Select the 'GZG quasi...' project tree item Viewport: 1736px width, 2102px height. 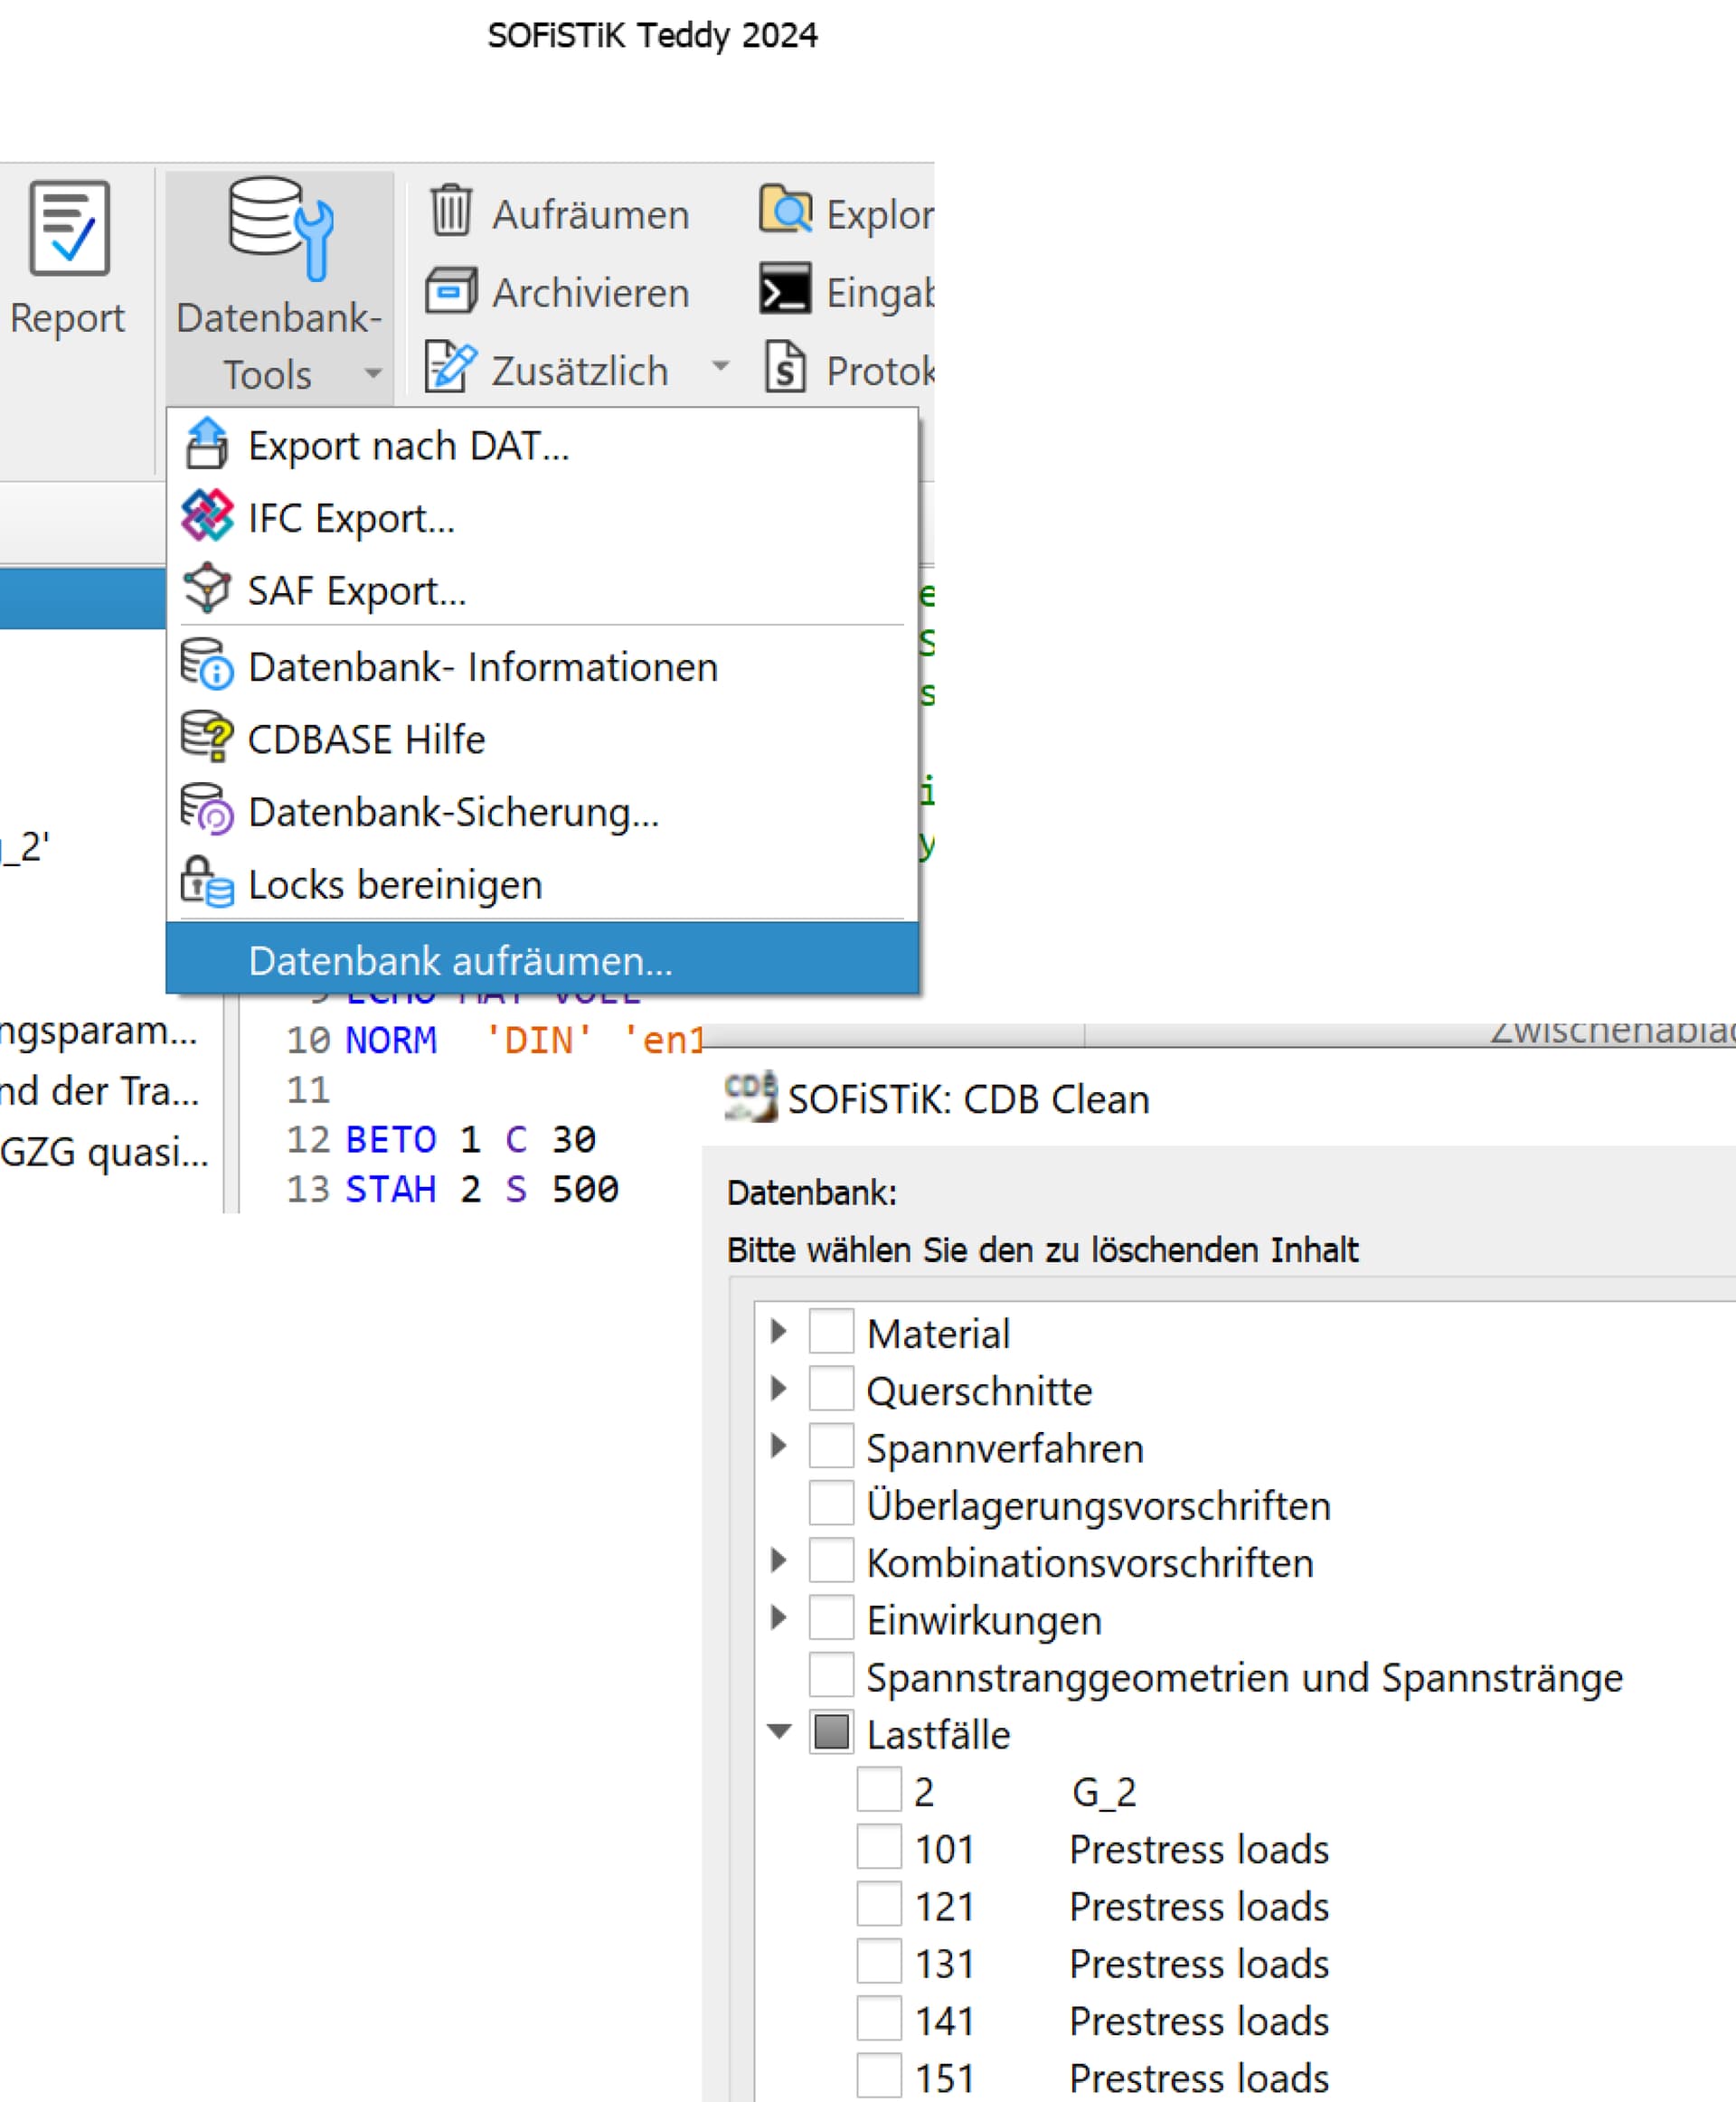104,1152
